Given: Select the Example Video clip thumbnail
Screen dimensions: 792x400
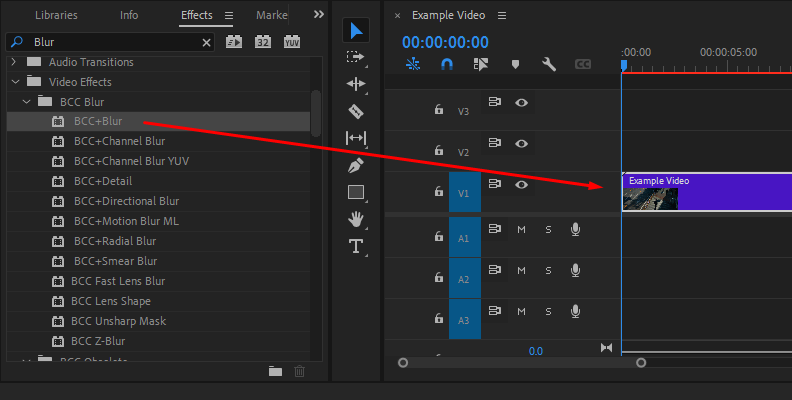Looking at the screenshot, I should tap(650, 198).
